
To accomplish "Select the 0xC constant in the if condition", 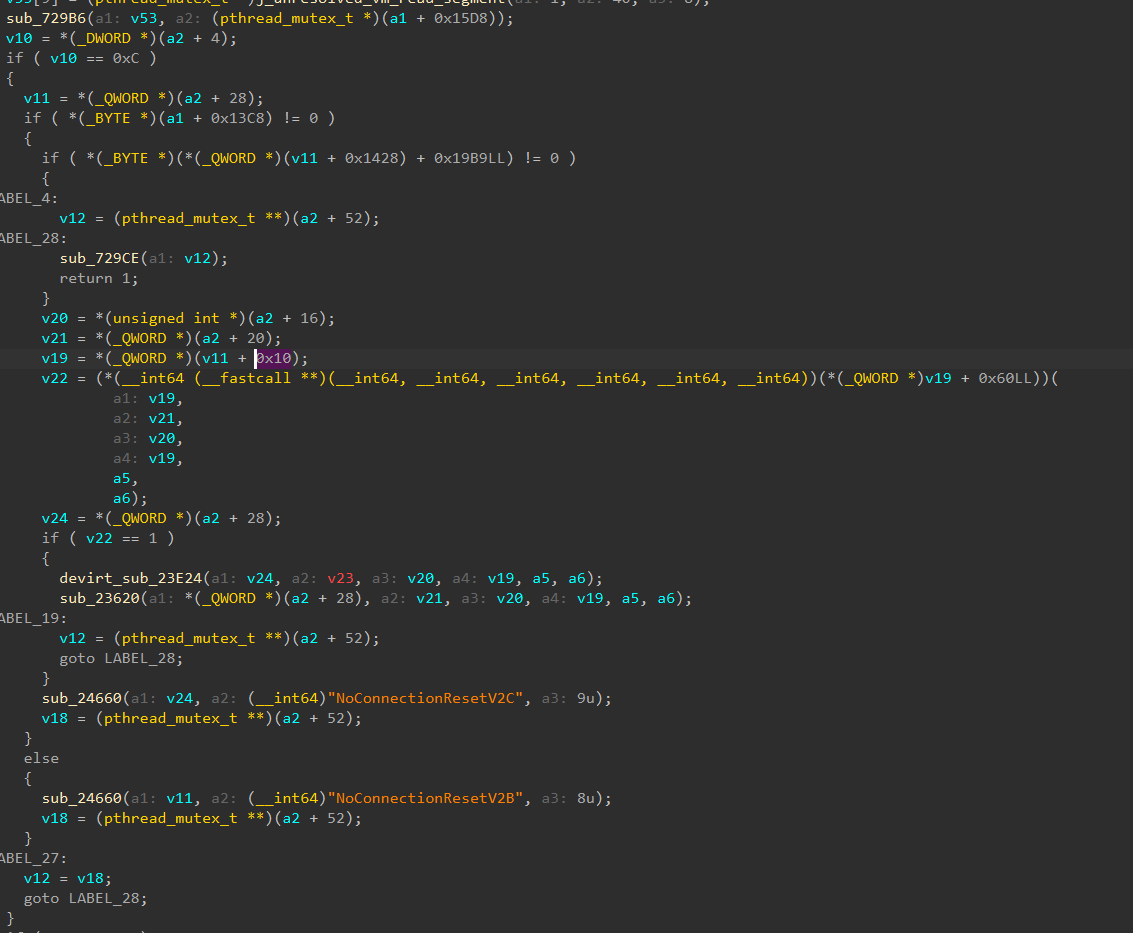I will pos(126,59).
